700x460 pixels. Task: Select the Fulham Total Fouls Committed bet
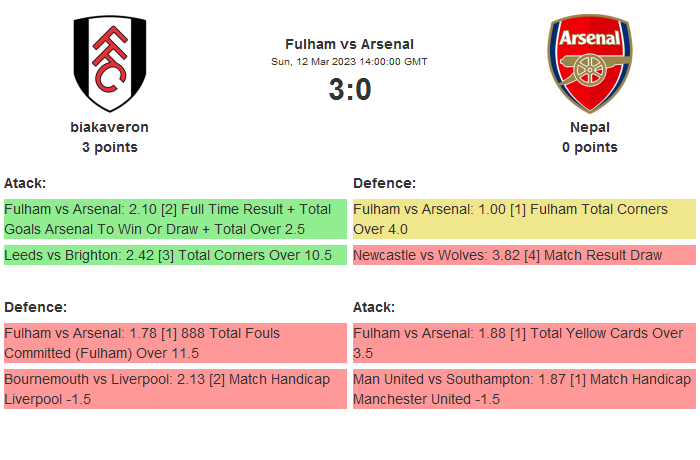(x=175, y=343)
